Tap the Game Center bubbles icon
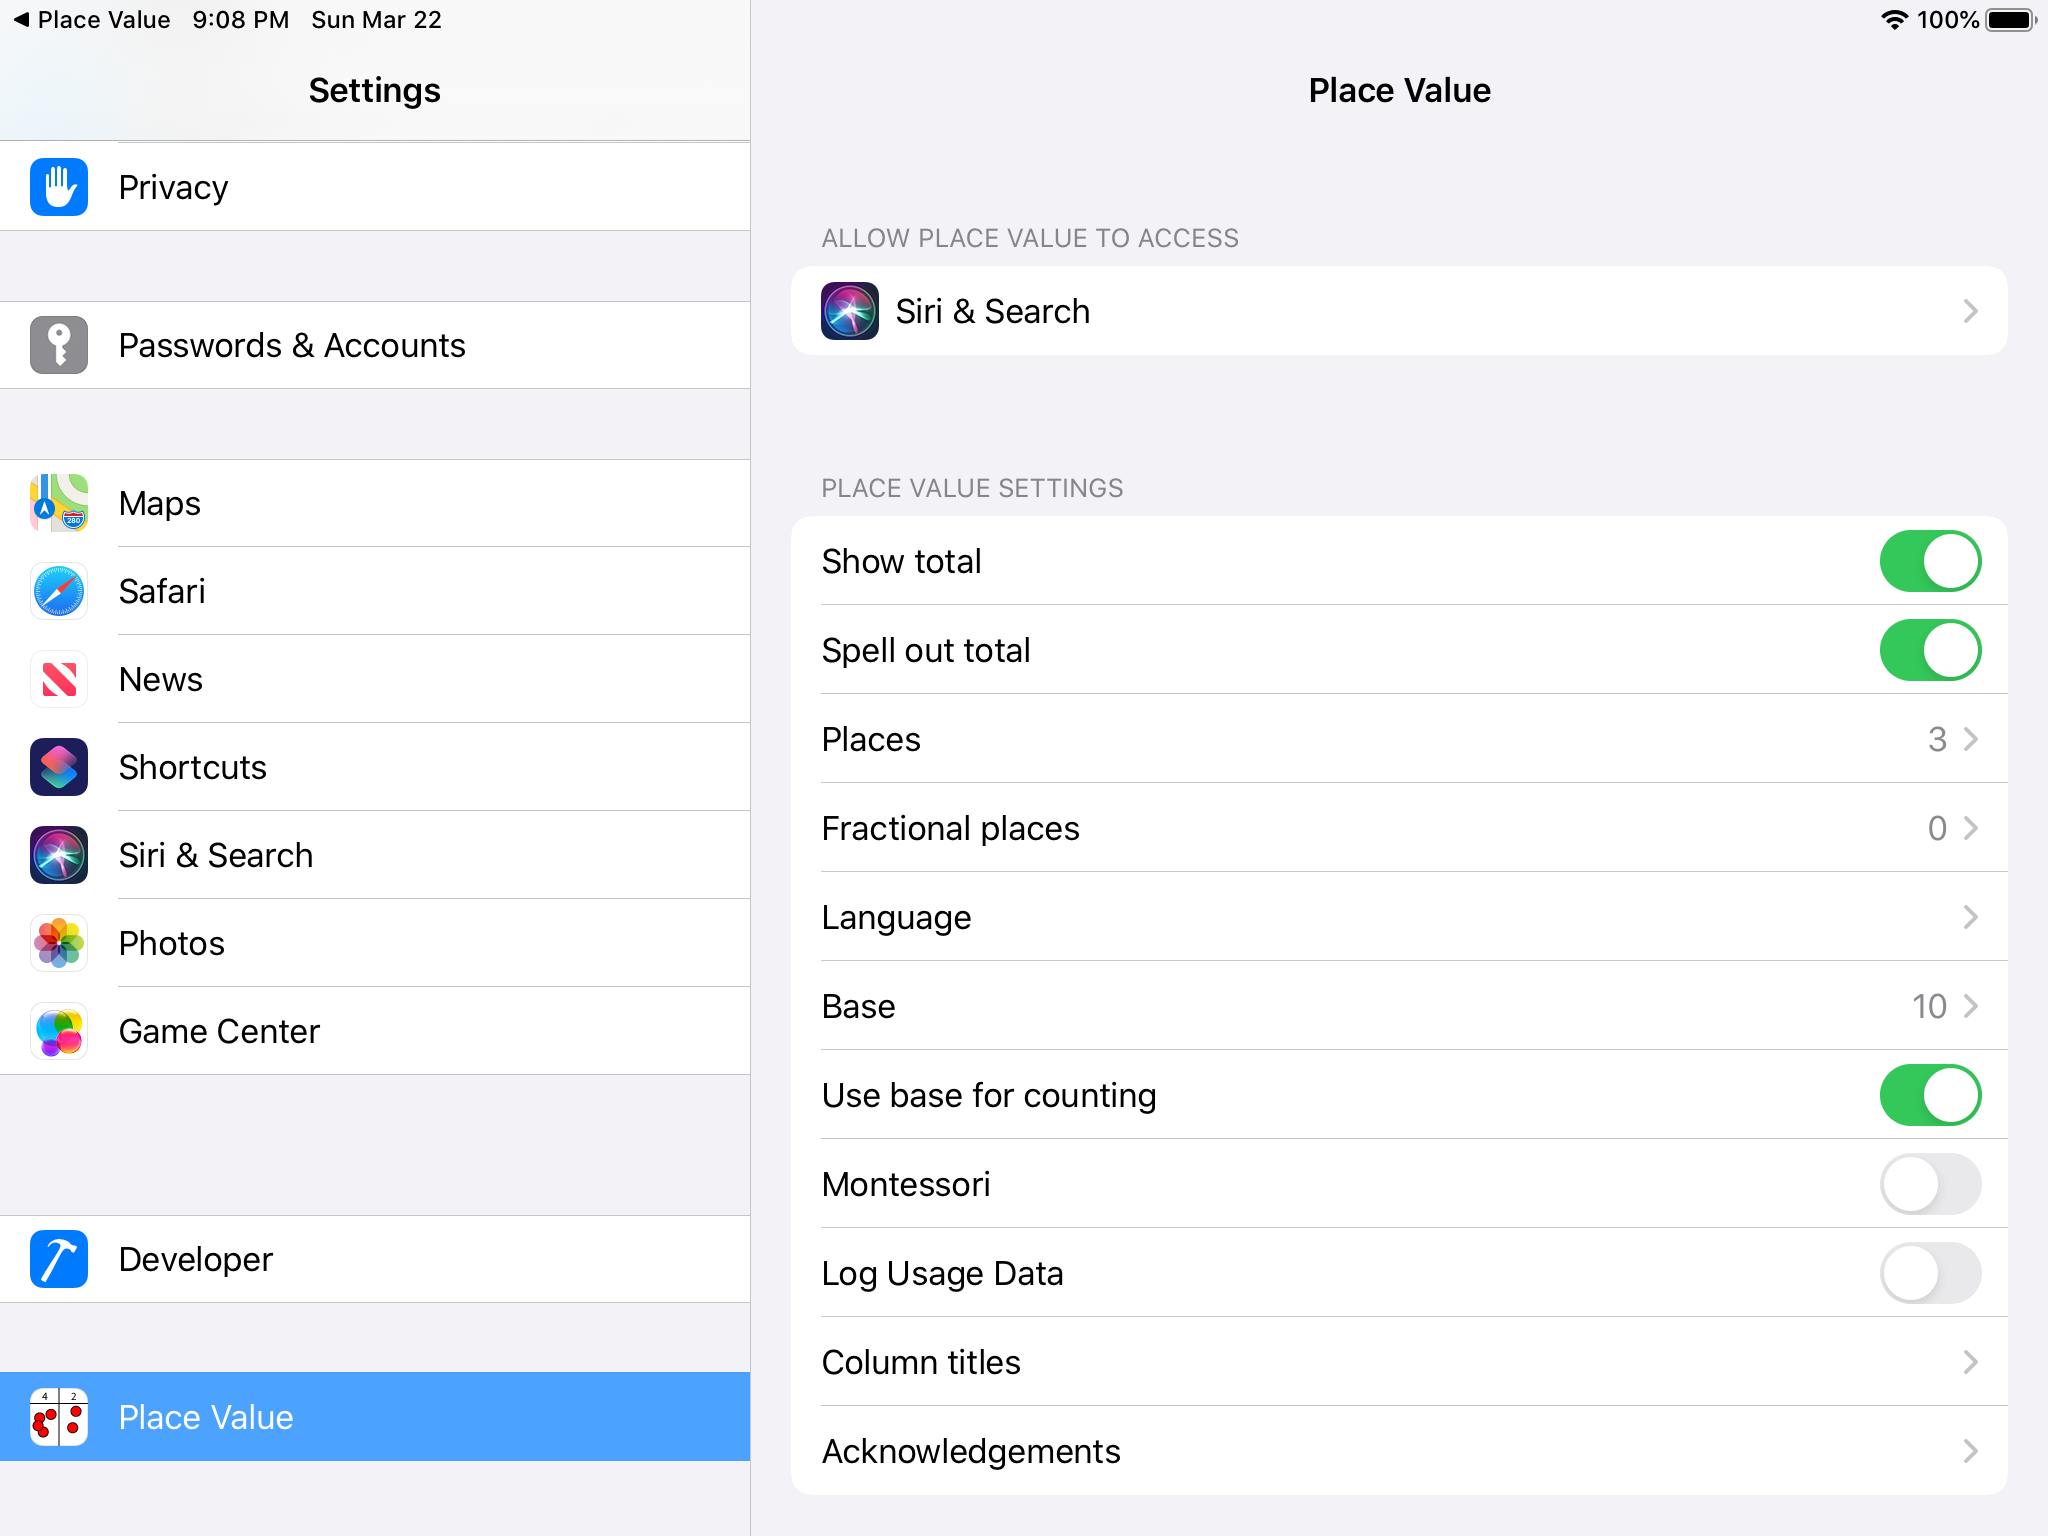2048x1536 pixels. 59,1031
